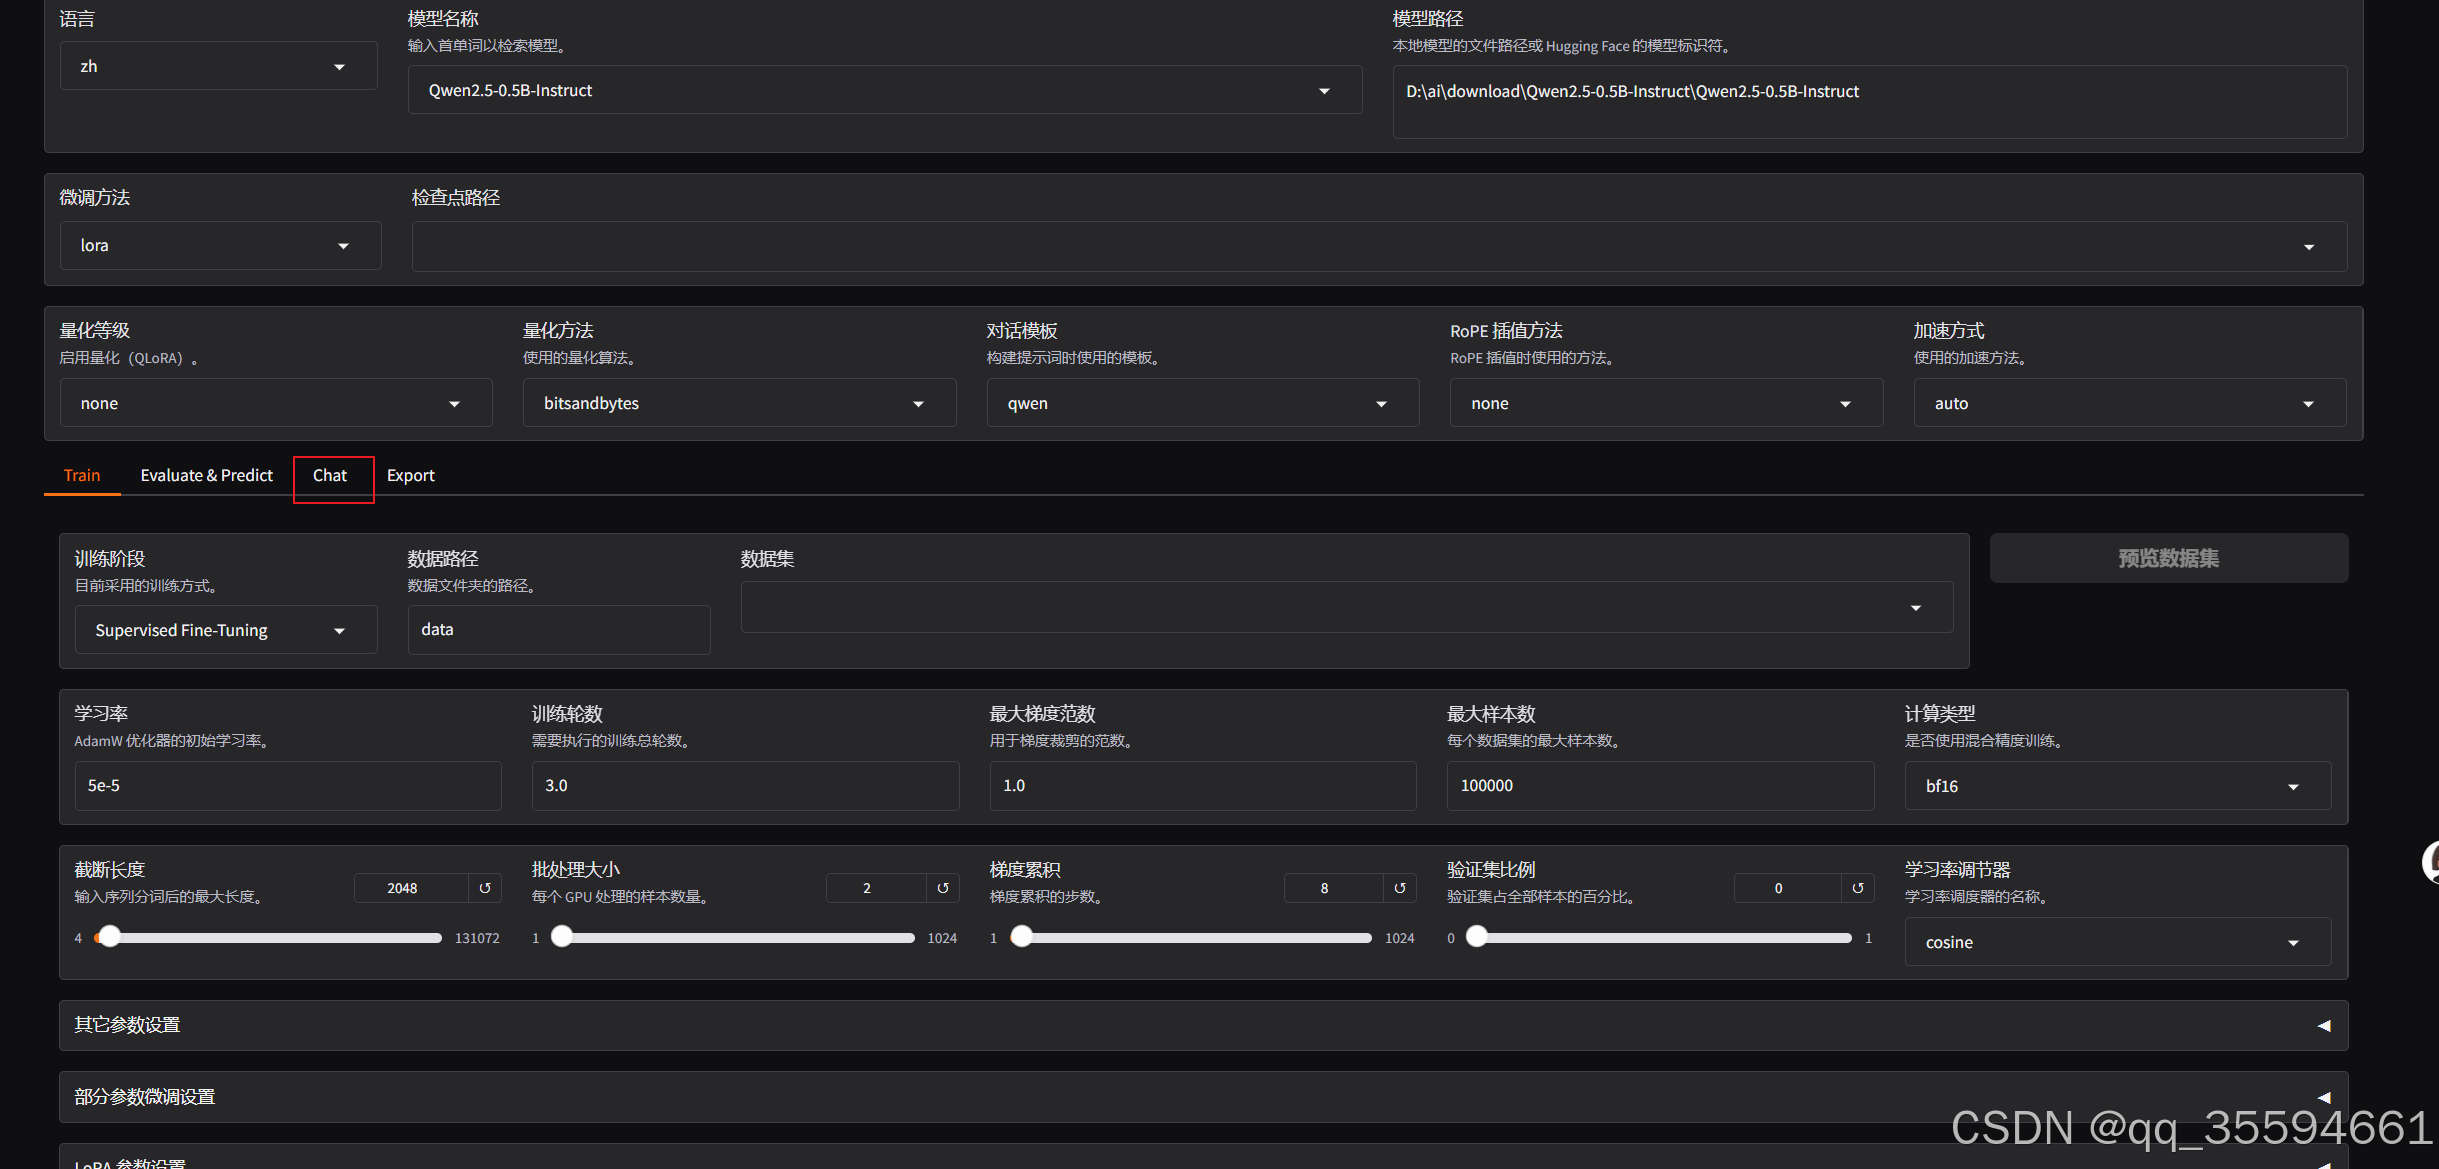Open 计算类型 (compute type) bf16 dropdown
2439x1169 pixels.
pos(2117,787)
